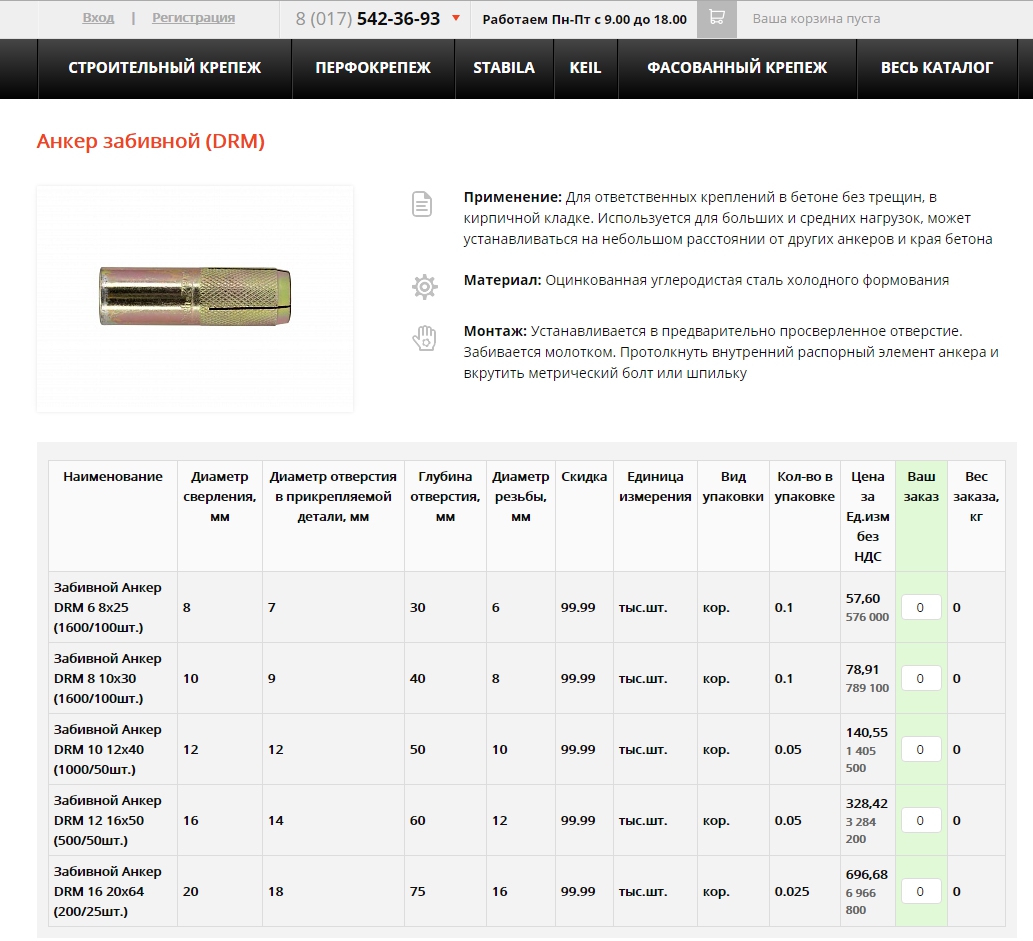Click the gear icon beside Материал
This screenshot has height=941, width=1033.
(x=424, y=287)
